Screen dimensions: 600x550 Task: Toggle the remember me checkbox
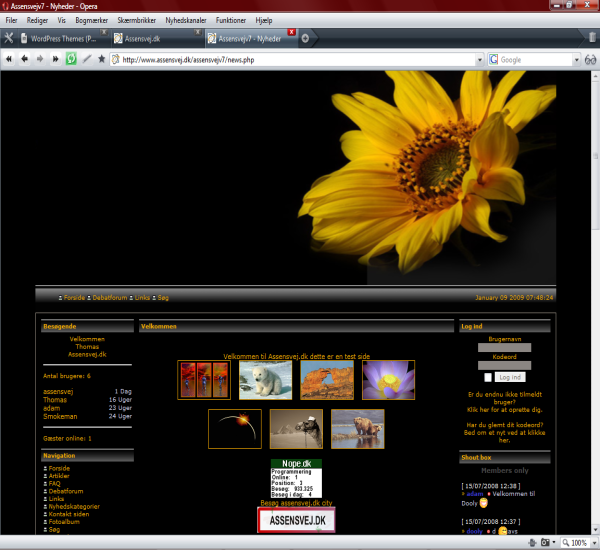point(488,377)
